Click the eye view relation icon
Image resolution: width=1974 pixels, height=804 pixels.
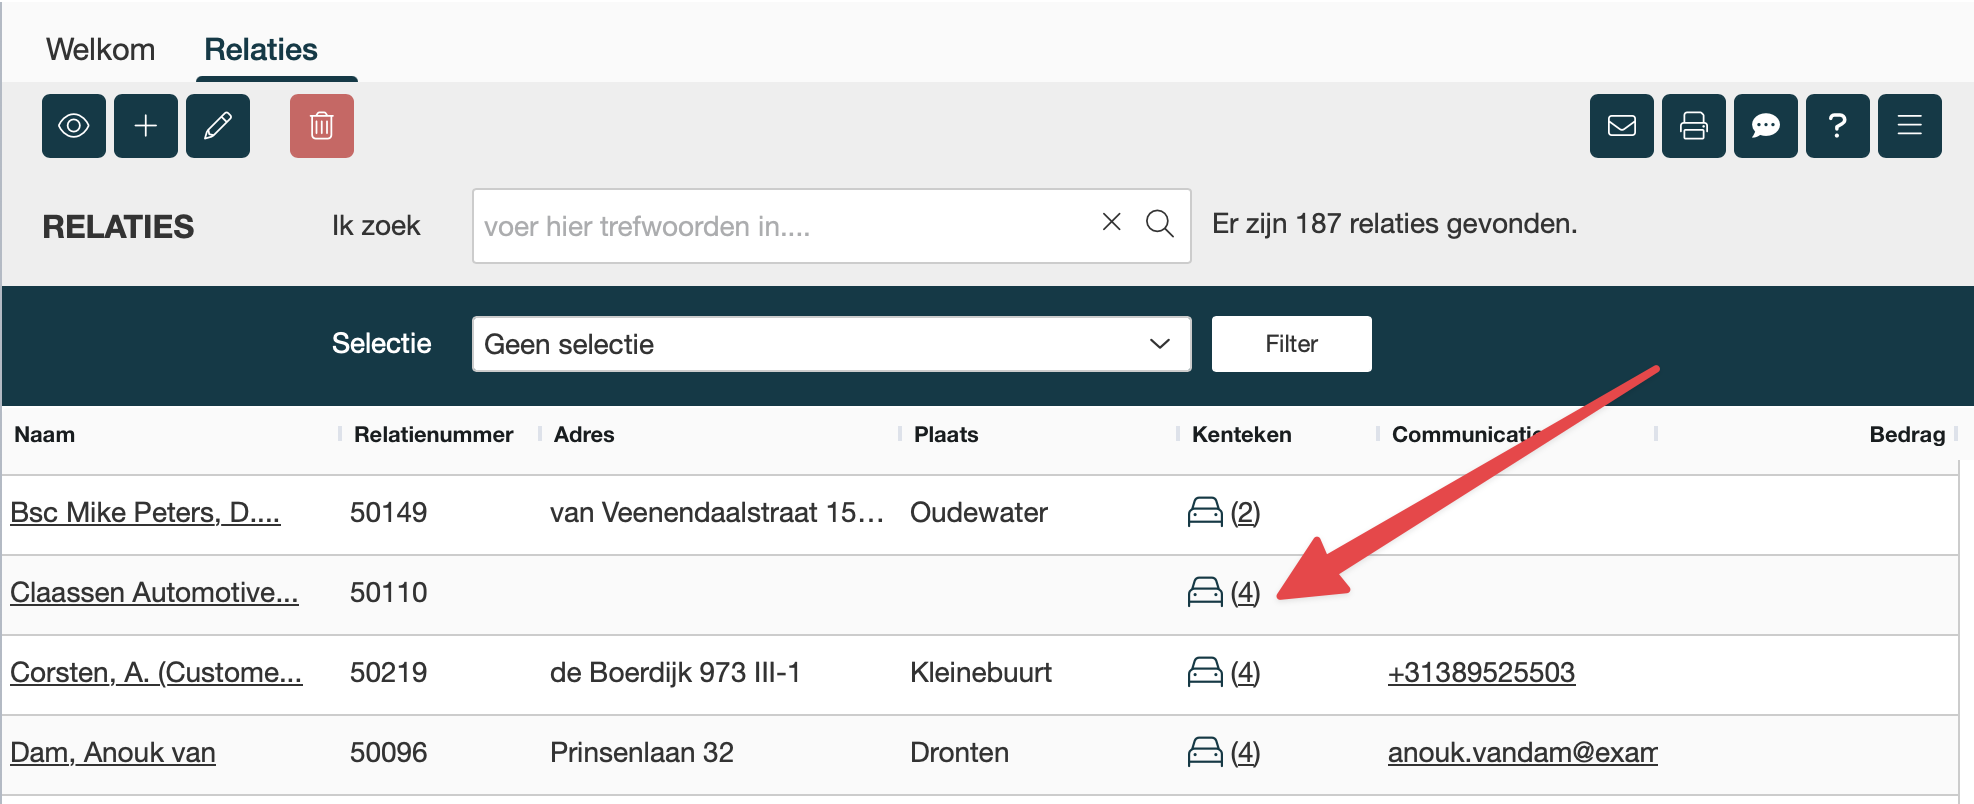(74, 126)
